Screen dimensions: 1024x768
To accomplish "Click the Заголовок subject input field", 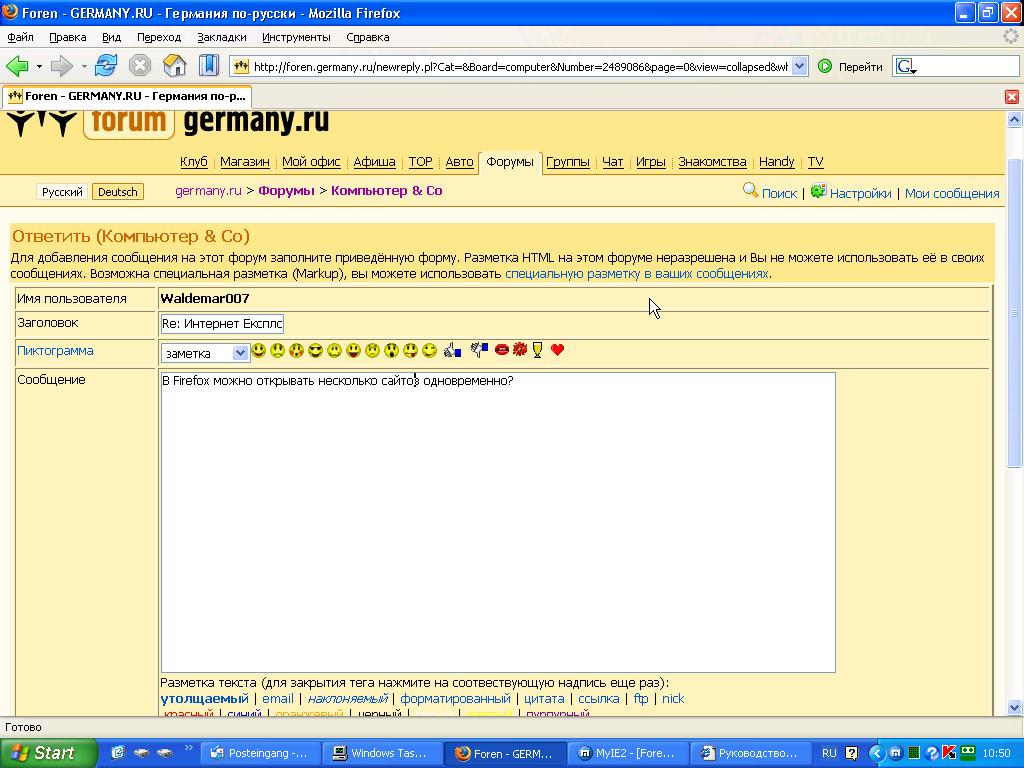I will [222, 323].
